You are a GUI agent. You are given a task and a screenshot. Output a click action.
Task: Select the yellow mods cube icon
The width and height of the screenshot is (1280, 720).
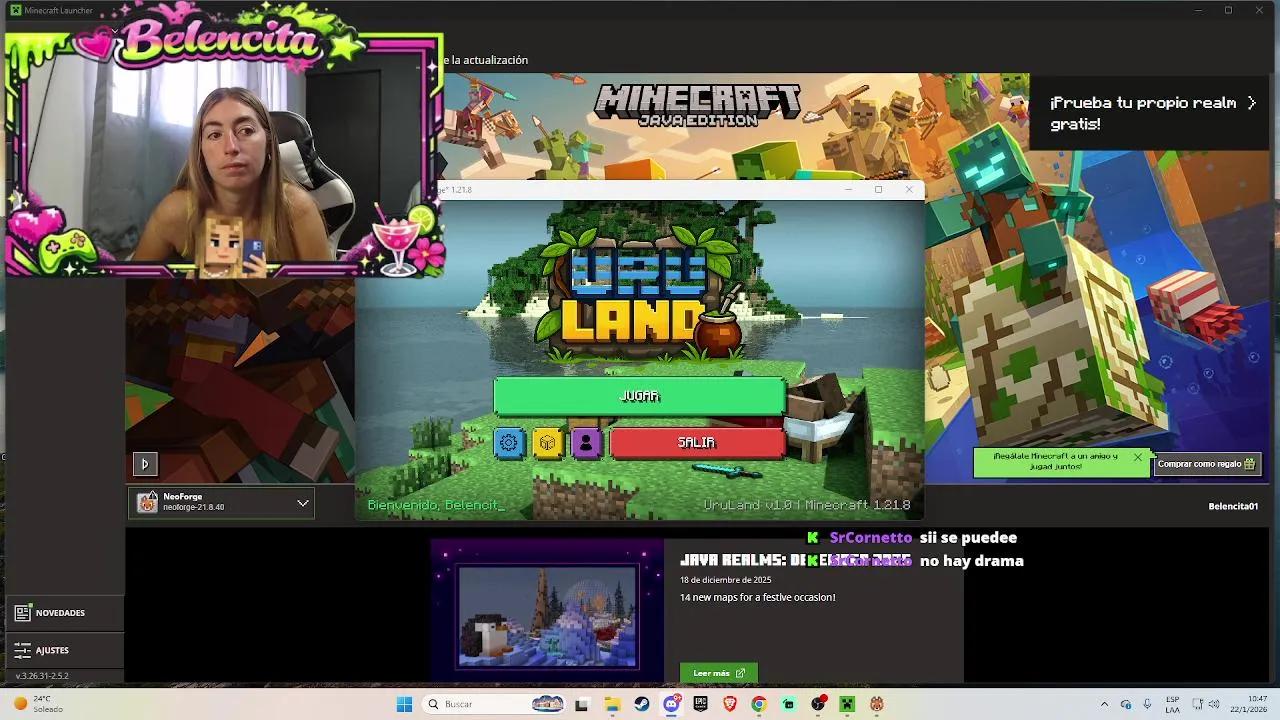click(548, 442)
